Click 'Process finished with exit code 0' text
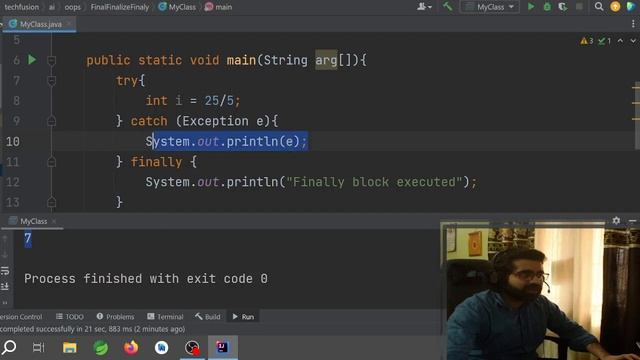 (x=146, y=279)
